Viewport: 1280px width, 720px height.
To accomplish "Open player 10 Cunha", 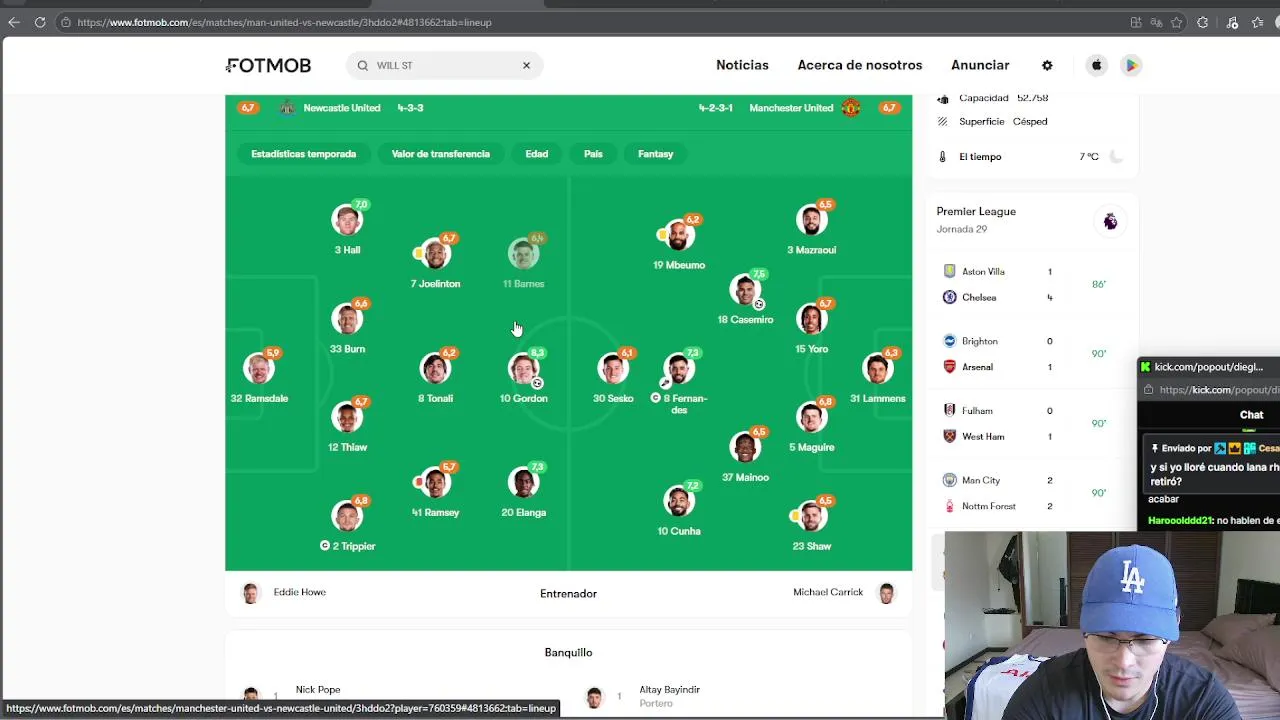I will tap(679, 509).
